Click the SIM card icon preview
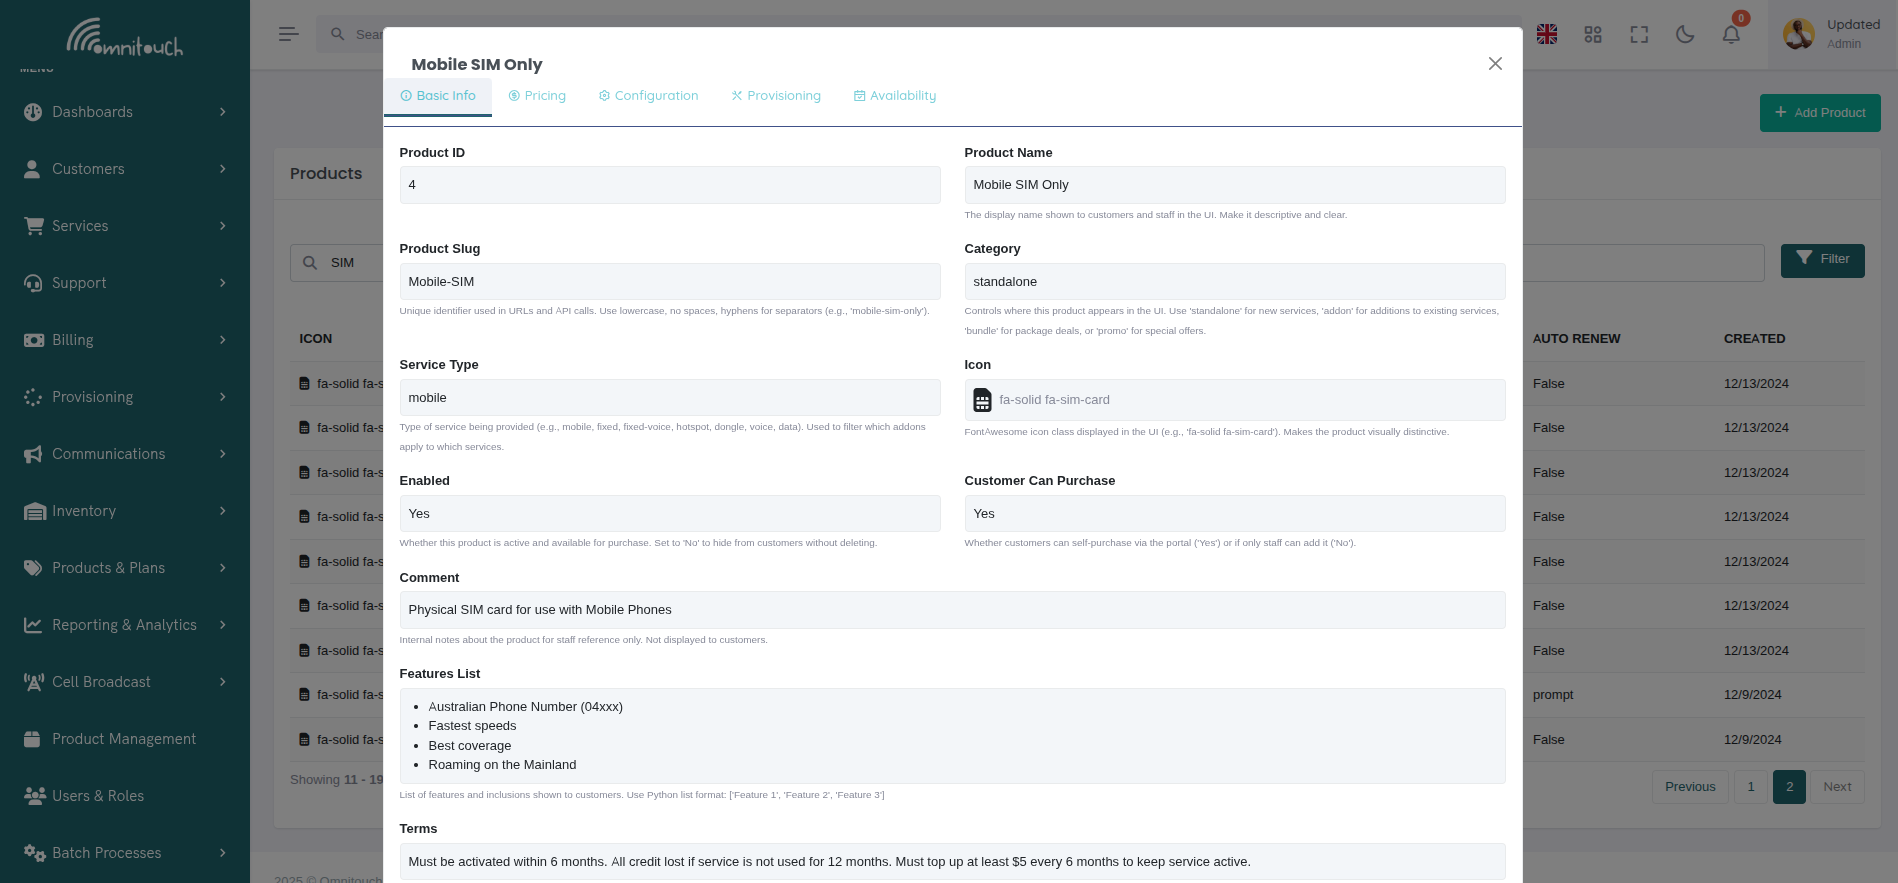The image size is (1898, 883). coord(983,400)
